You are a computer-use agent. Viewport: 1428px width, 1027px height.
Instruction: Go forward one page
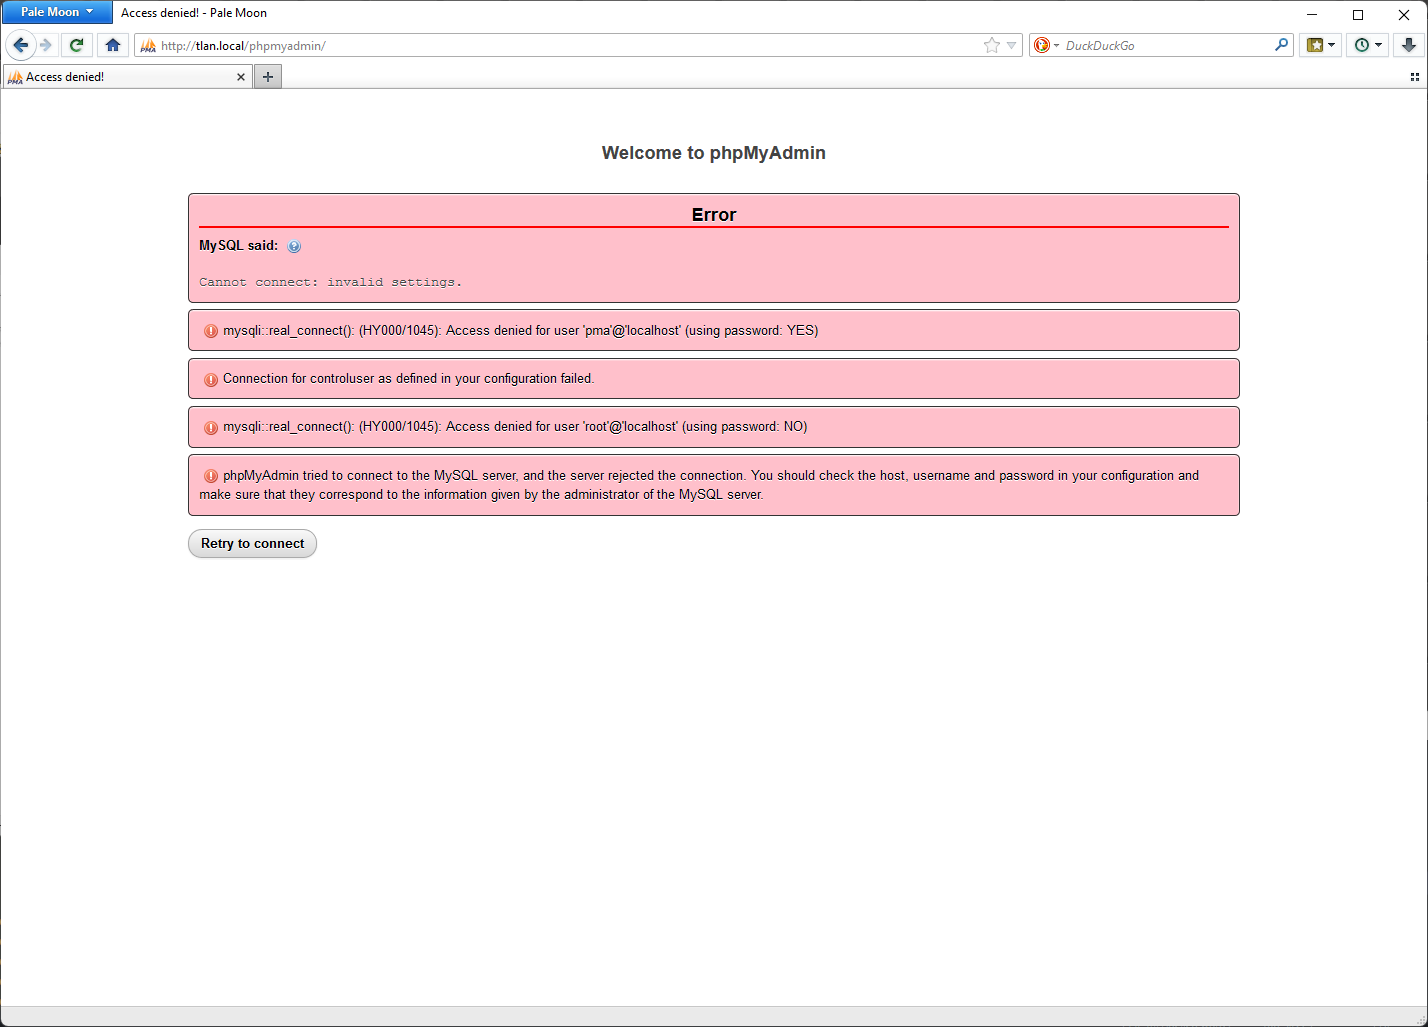coord(46,45)
